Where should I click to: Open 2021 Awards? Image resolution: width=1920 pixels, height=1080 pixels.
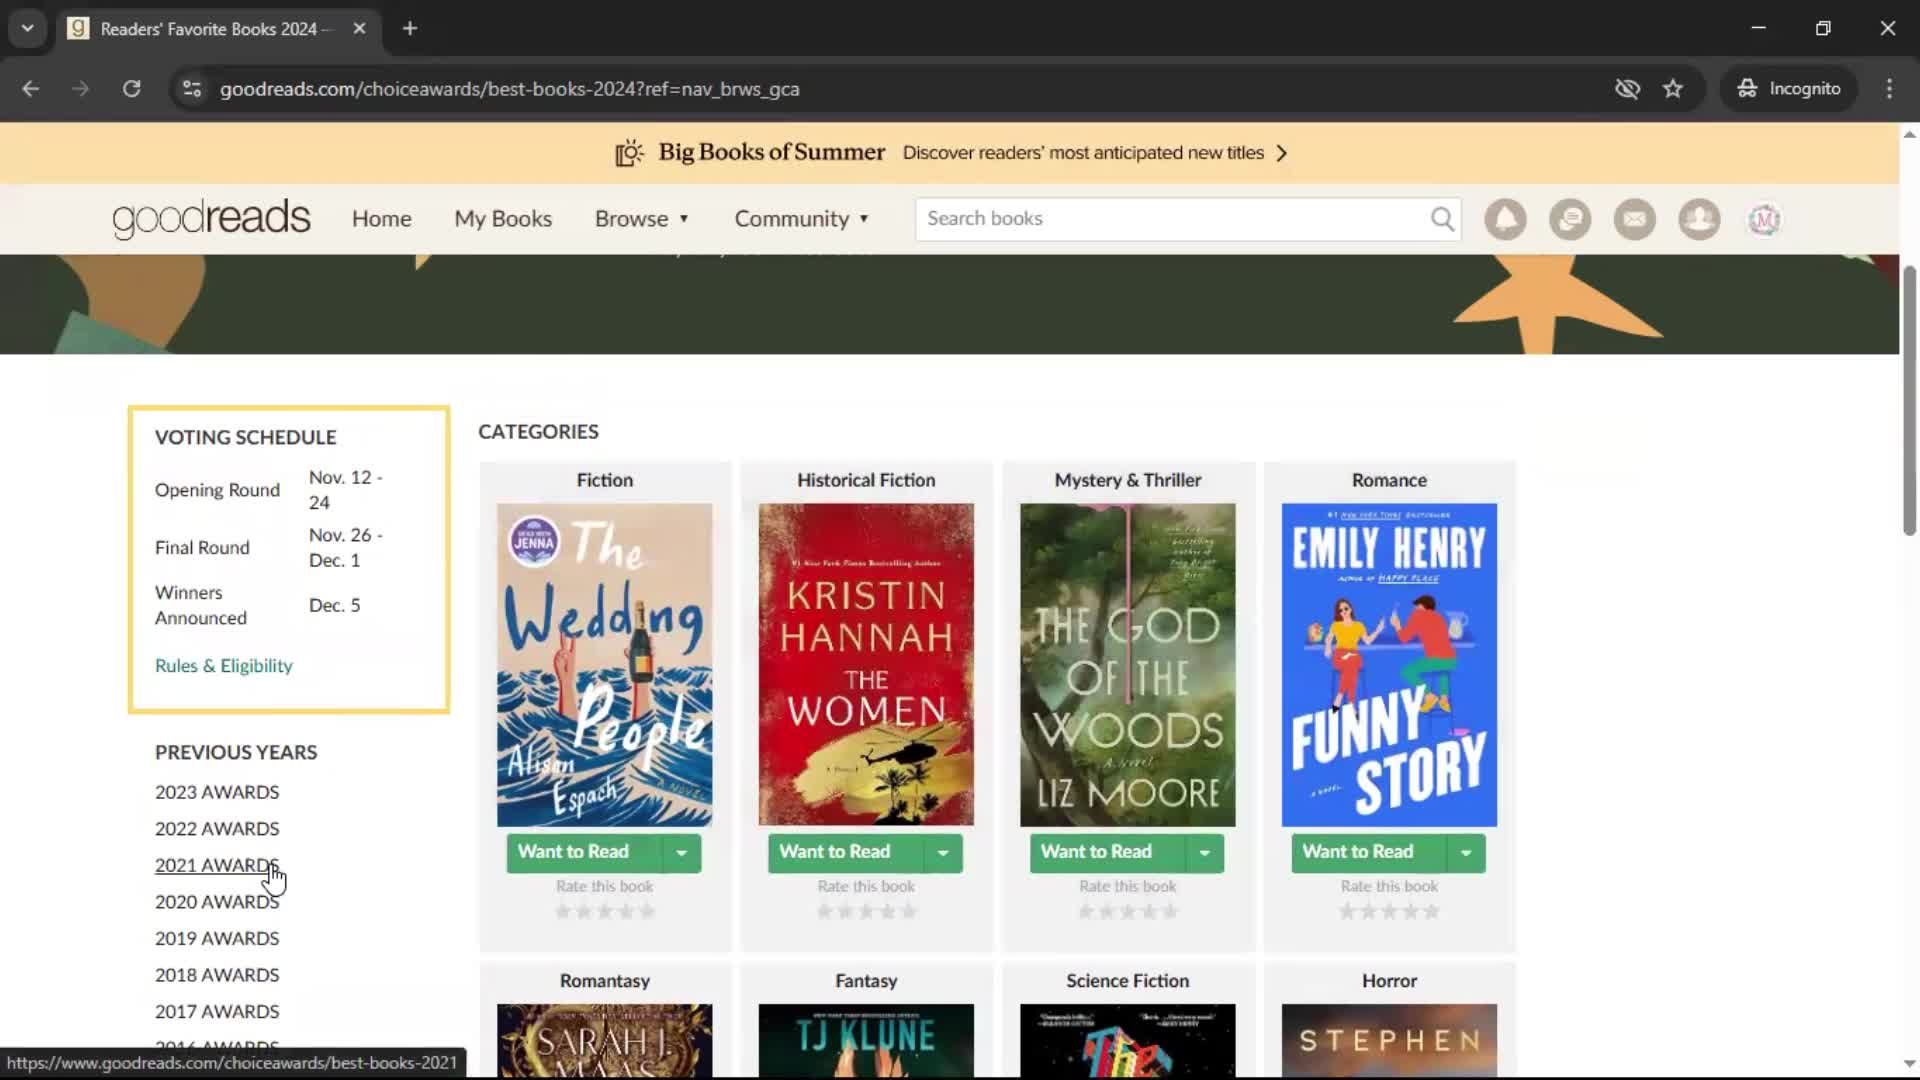(x=217, y=865)
